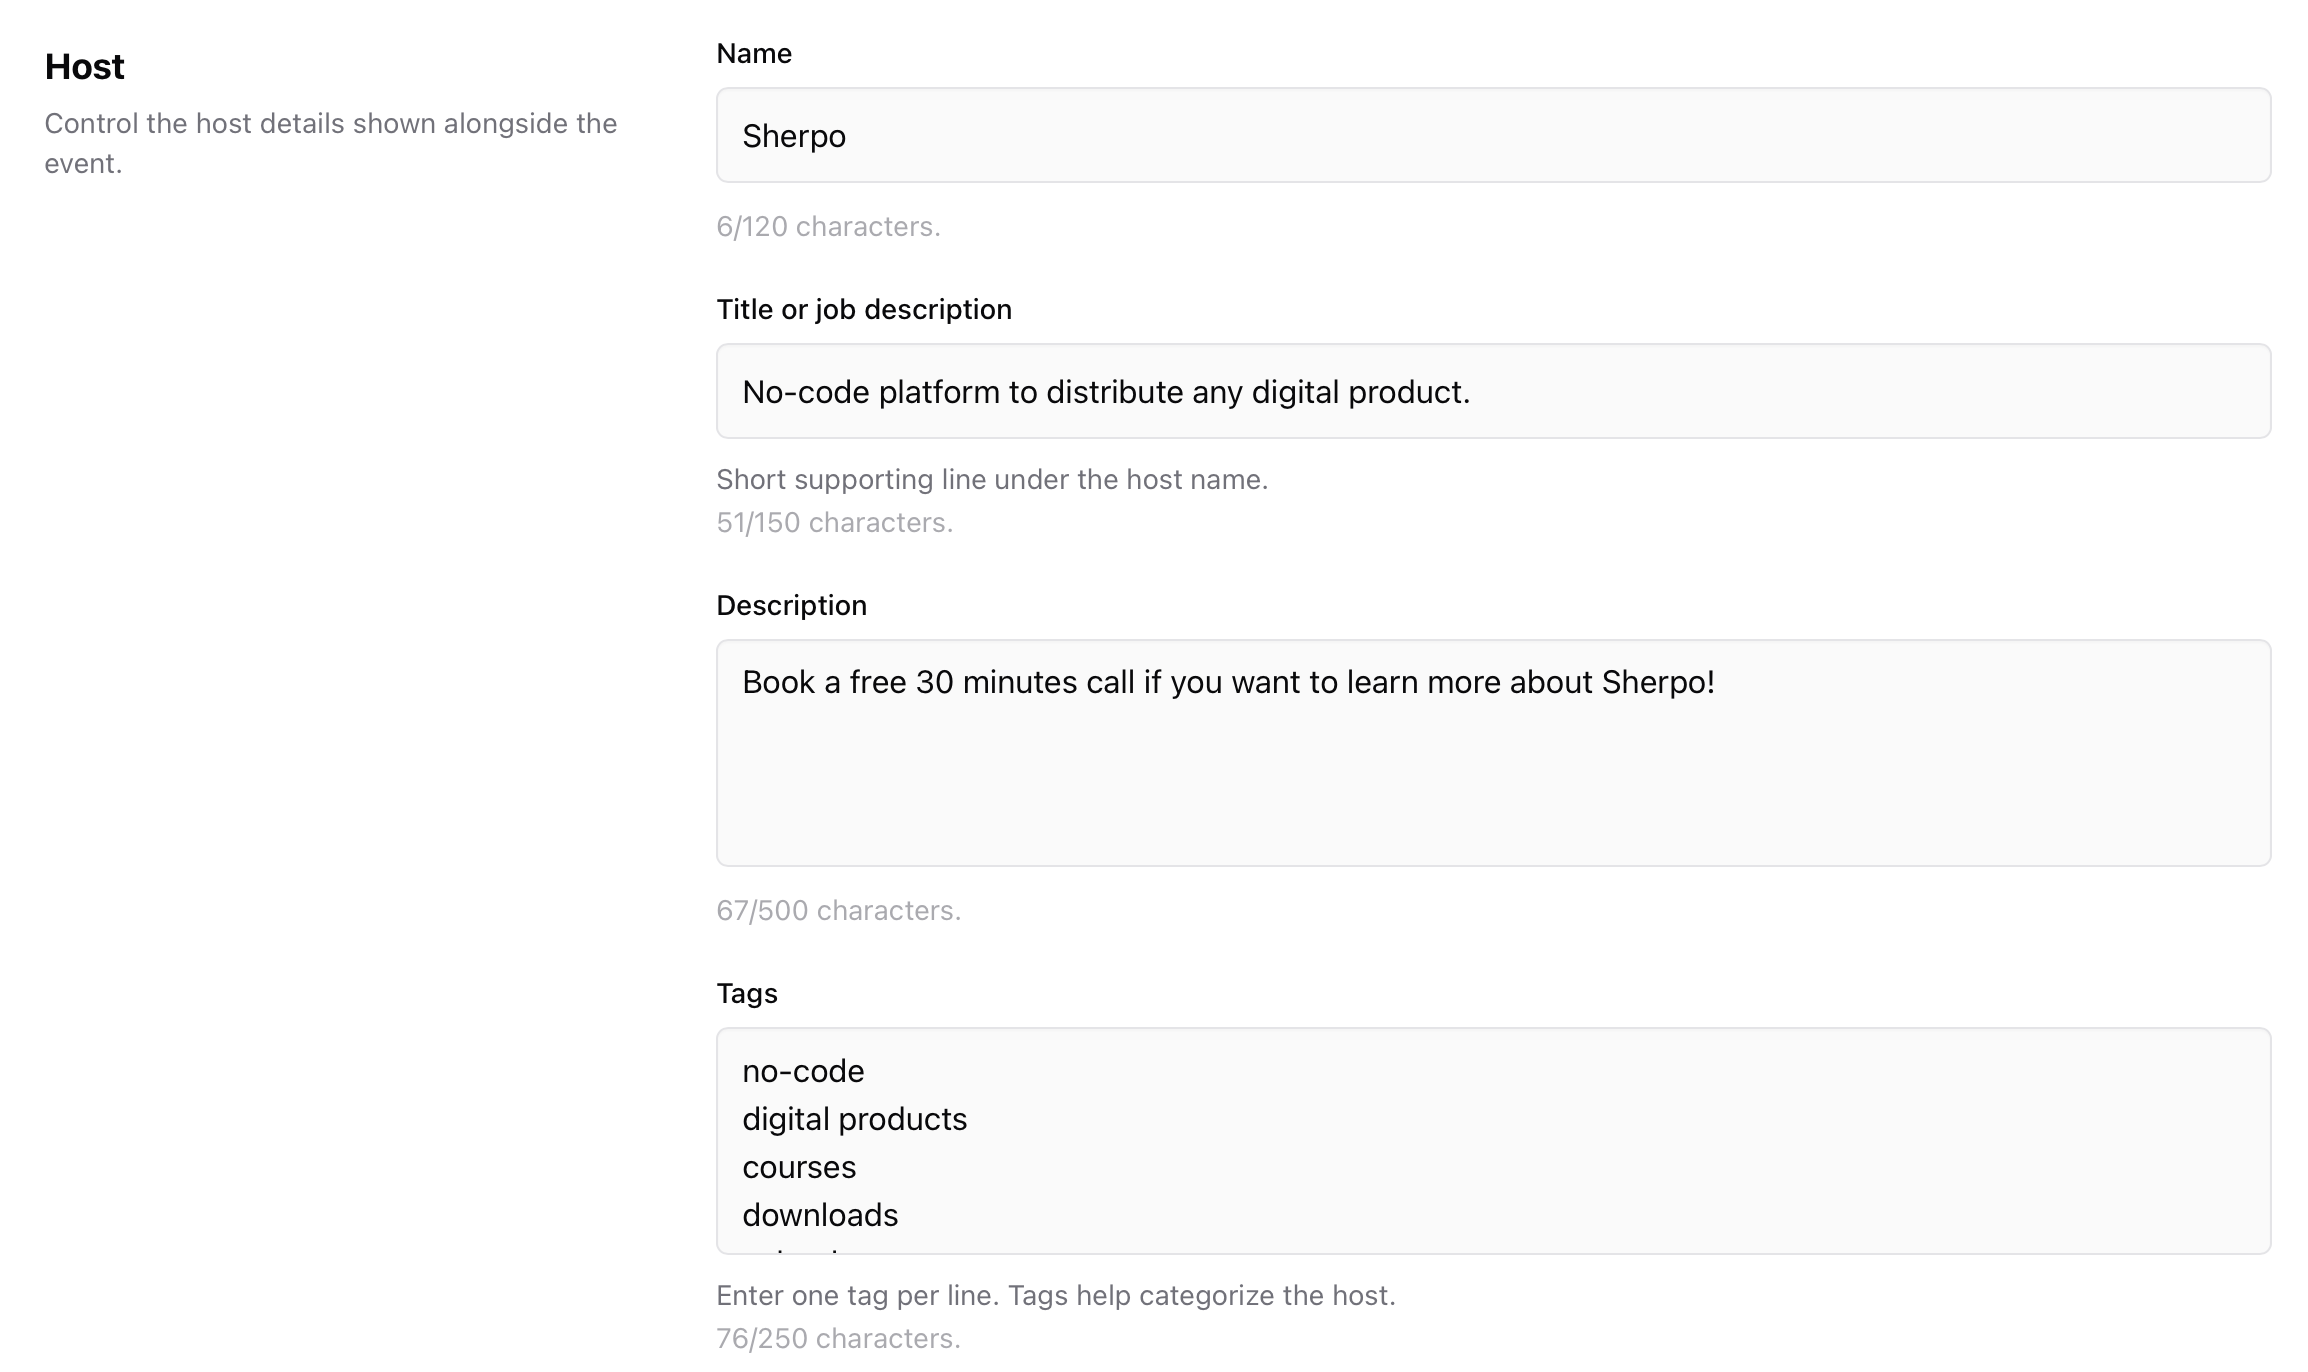Click the Name field label
The image size is (2308, 1372).
pyautogui.click(x=752, y=53)
